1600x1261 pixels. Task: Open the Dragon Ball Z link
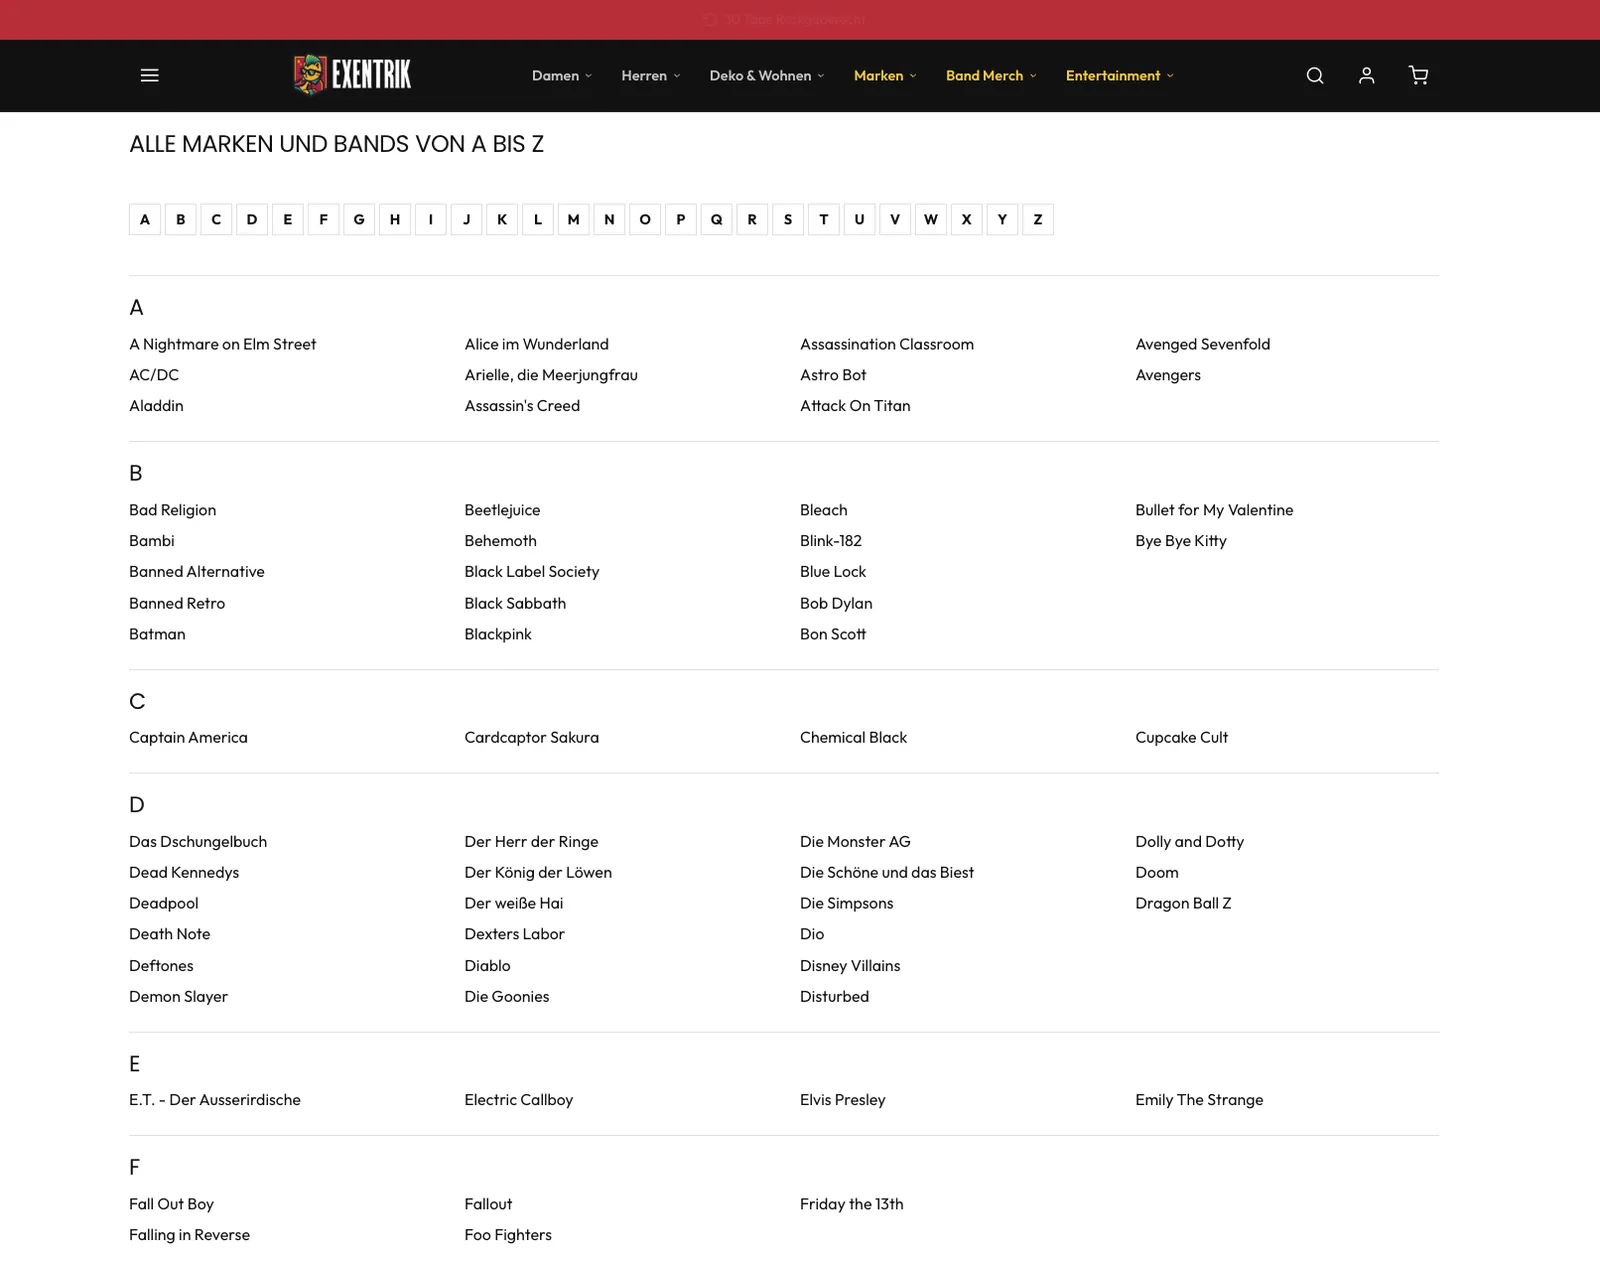[1183, 903]
